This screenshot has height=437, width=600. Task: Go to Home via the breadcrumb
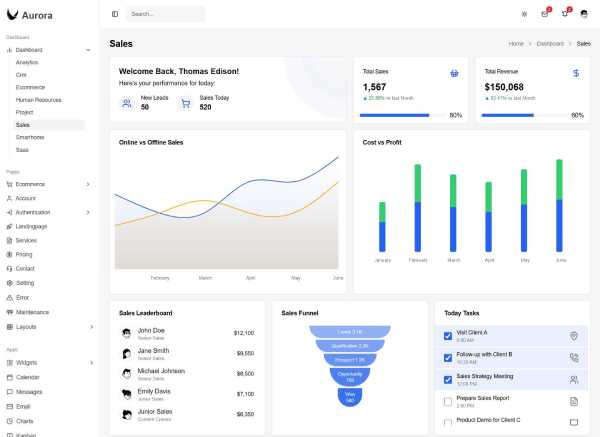[516, 44]
